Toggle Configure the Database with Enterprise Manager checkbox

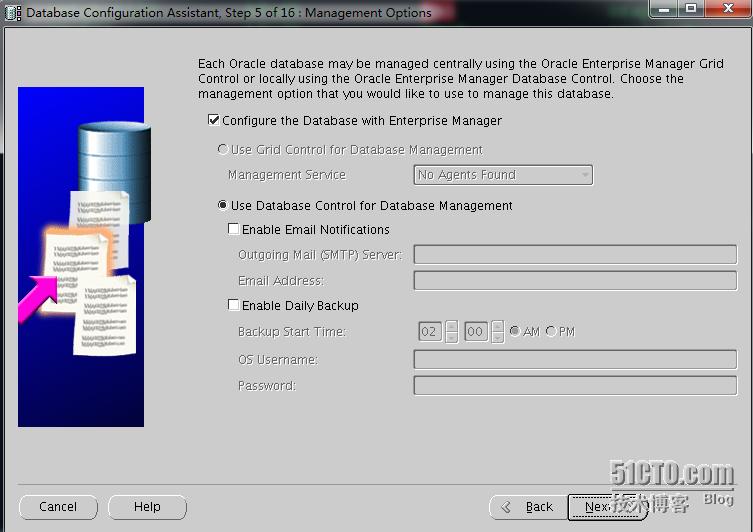point(214,120)
